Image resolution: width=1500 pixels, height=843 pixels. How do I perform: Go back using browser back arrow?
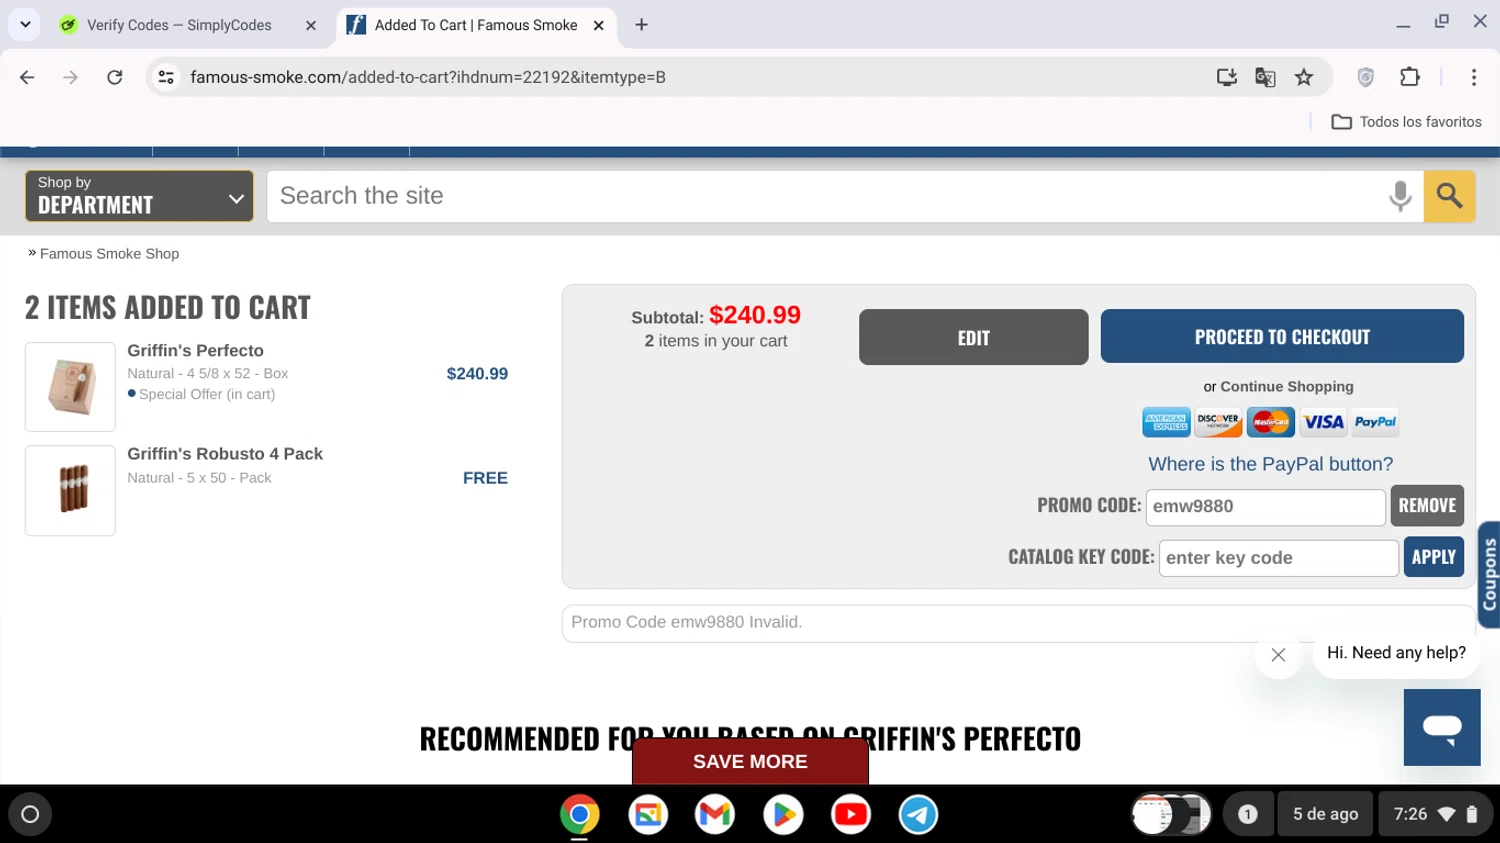point(27,77)
